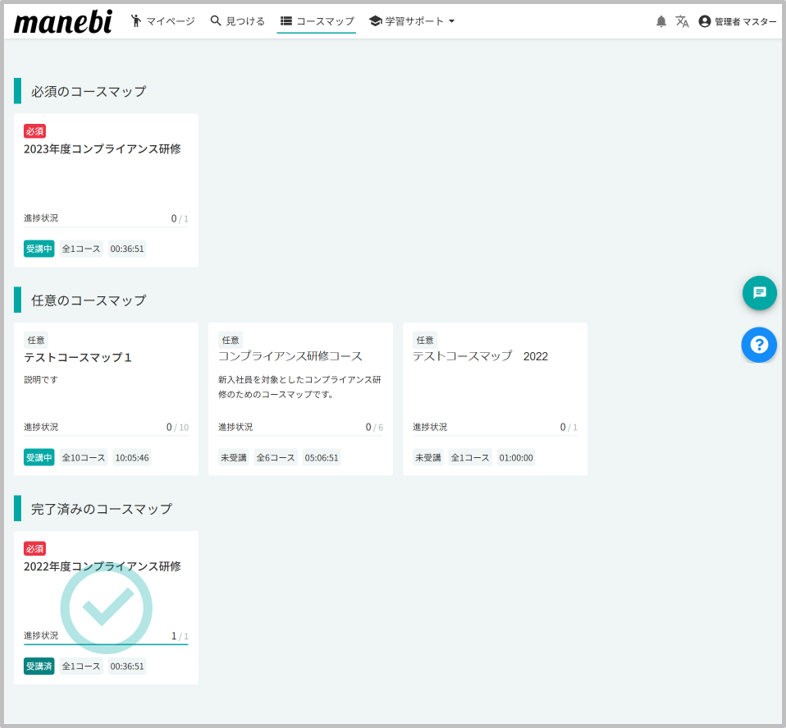Click progress bar on 2023年度コンプライアンス研修 card
The height and width of the screenshot is (728, 786).
pos(106,227)
